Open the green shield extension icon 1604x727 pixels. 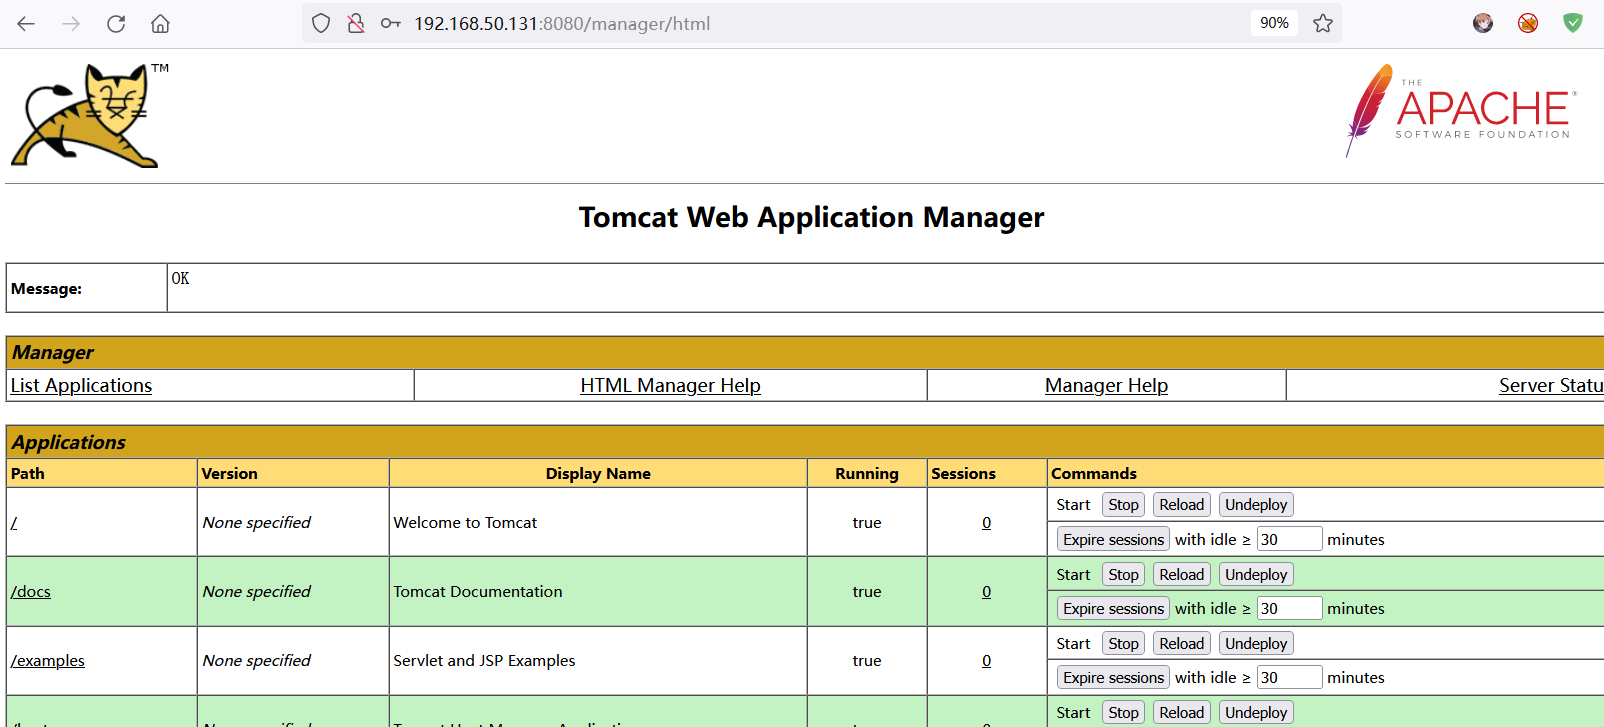pos(1573,23)
